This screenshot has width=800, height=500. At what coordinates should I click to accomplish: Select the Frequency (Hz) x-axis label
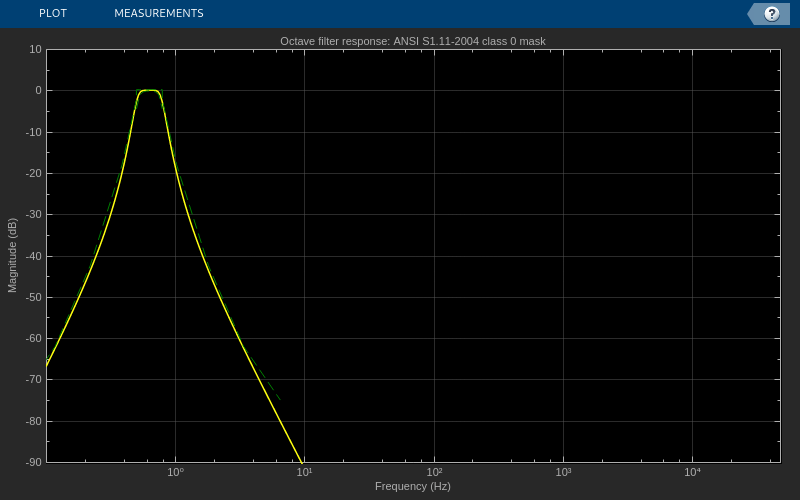[x=413, y=486]
